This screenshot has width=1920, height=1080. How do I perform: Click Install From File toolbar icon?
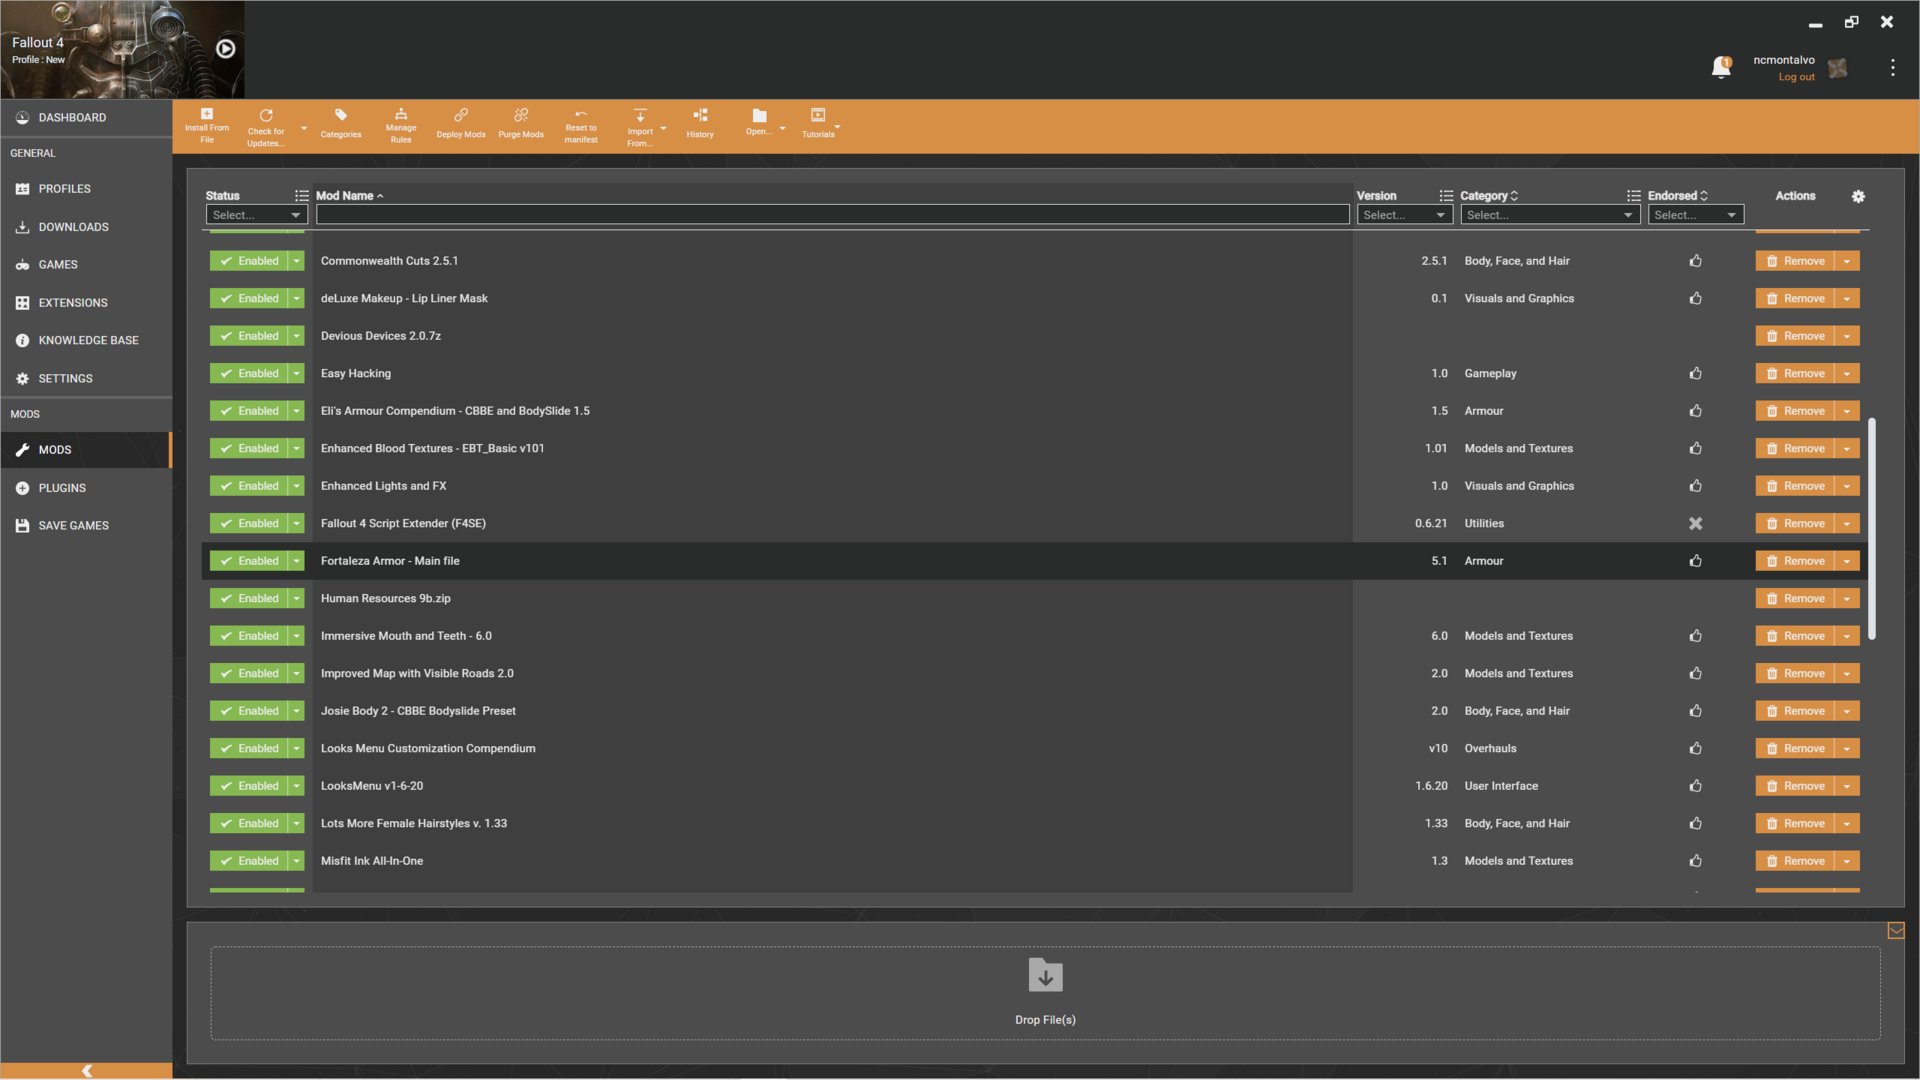click(207, 126)
